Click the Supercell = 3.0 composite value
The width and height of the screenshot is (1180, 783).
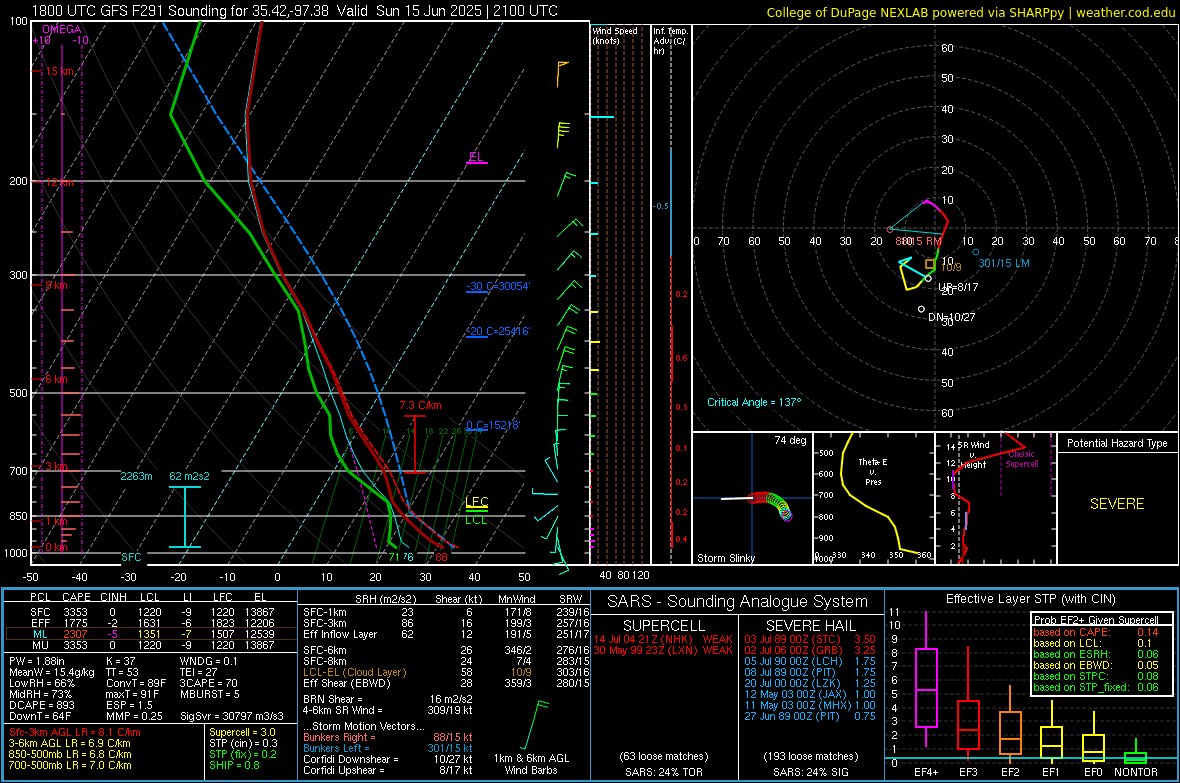(x=242, y=733)
